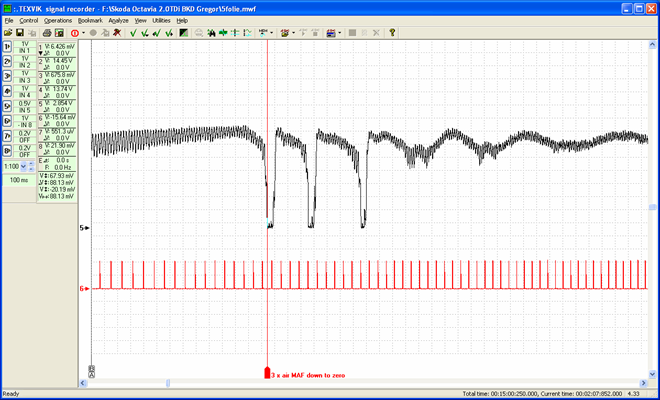660x400 pixels.
Task: Toggle channel 3 button
Action: [x=7, y=77]
